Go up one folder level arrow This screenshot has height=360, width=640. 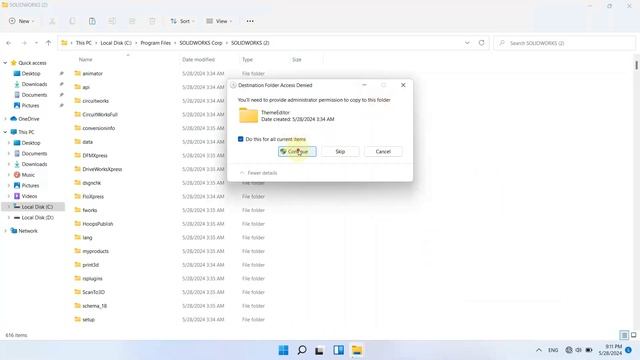49,43
